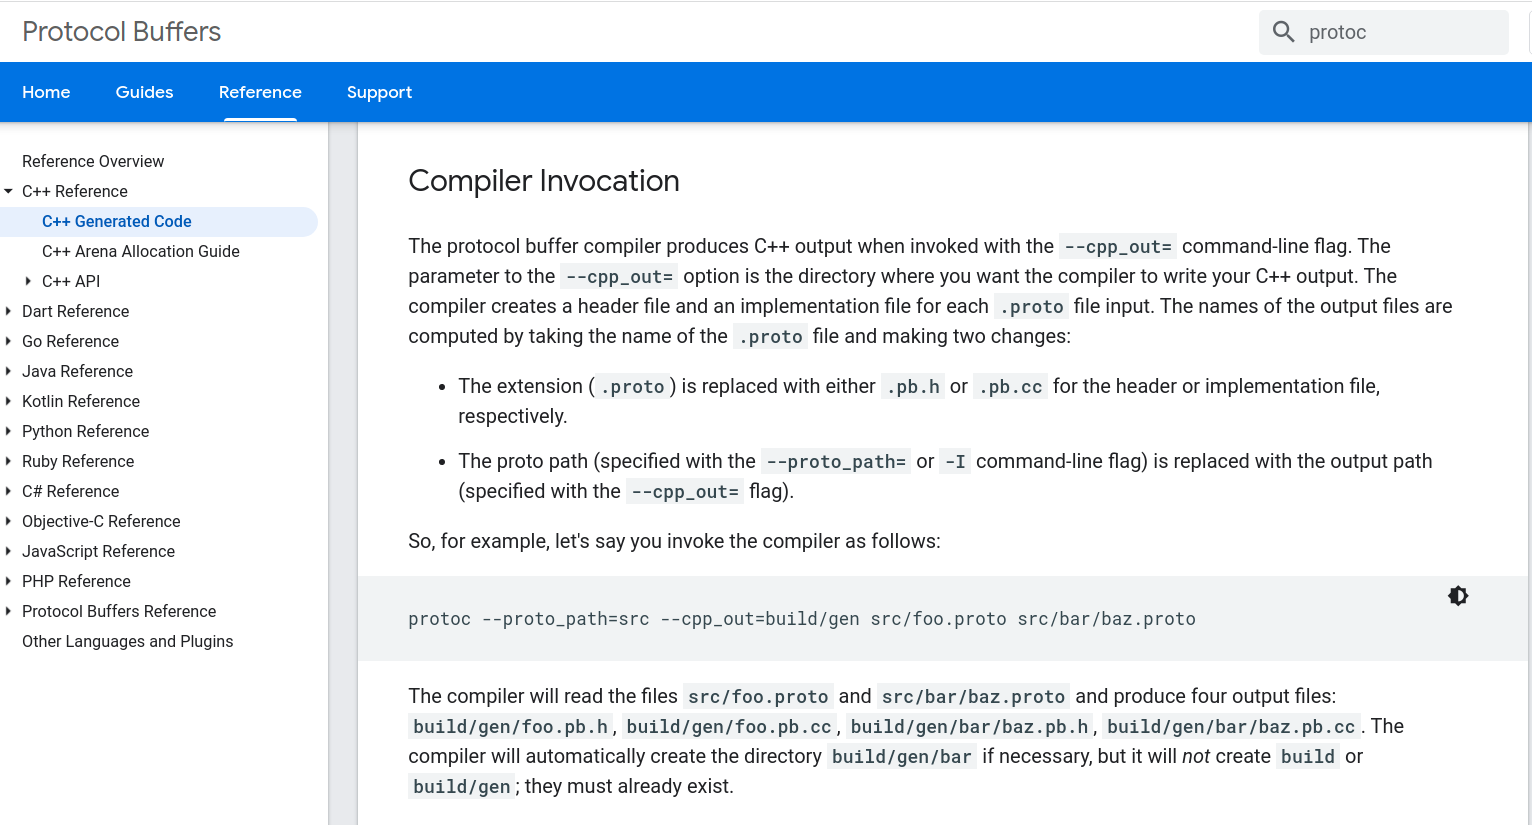Expand the JavaScript Reference section

(9, 551)
